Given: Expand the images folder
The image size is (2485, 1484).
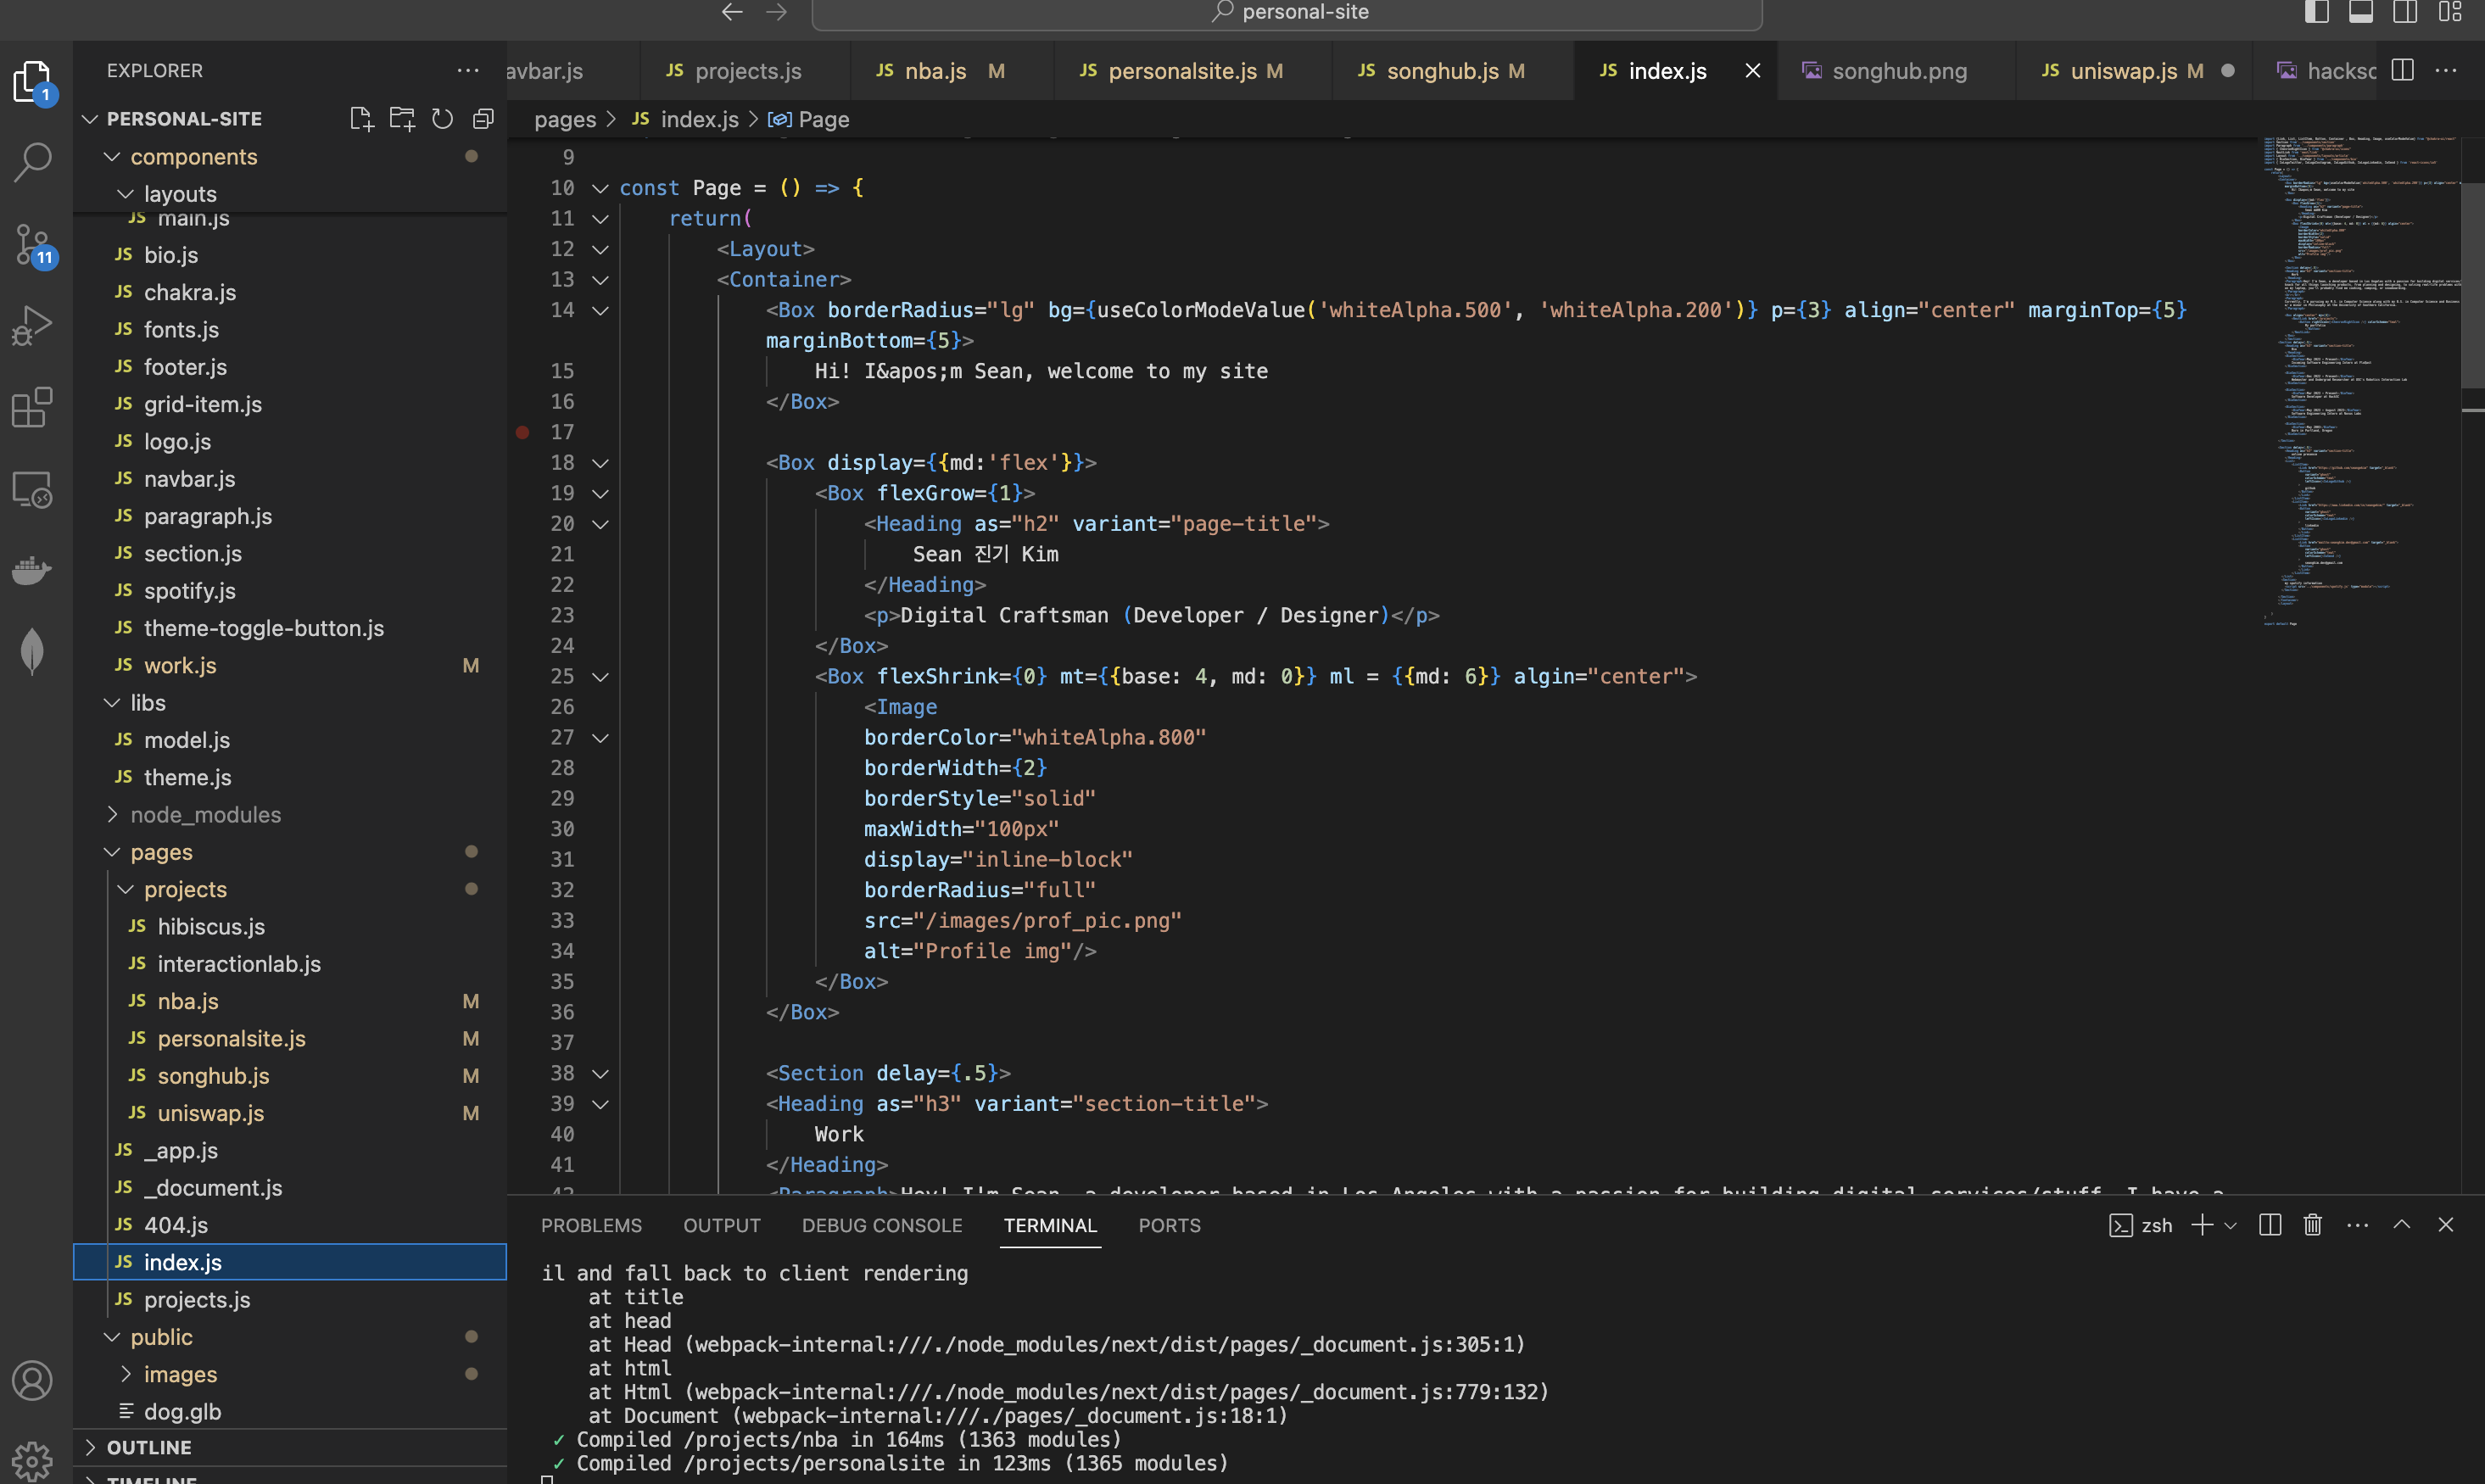Looking at the screenshot, I should click(126, 1374).
